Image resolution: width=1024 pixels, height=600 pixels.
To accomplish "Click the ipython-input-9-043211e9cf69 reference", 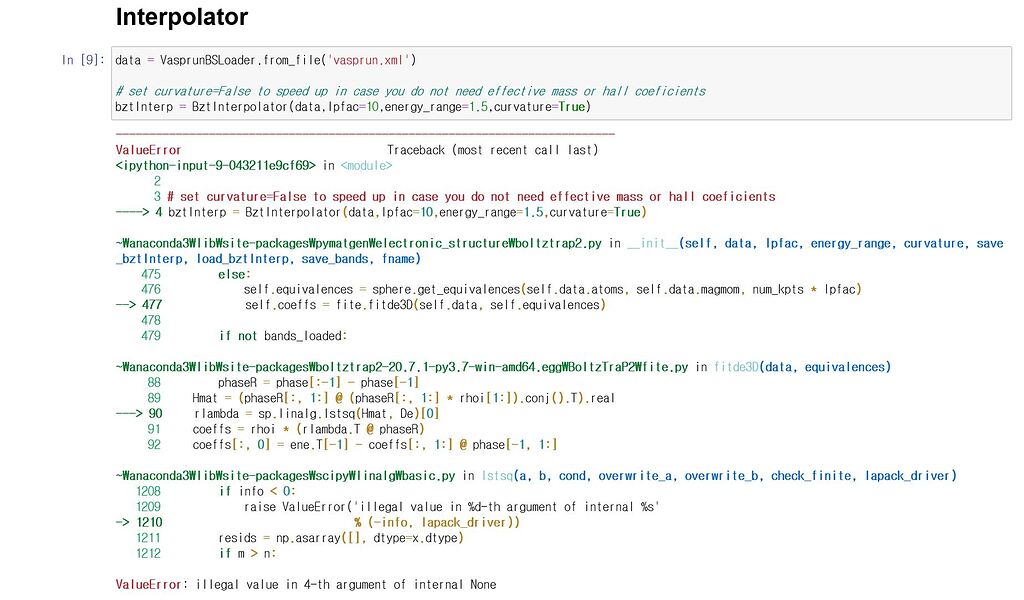I will (x=216, y=165).
